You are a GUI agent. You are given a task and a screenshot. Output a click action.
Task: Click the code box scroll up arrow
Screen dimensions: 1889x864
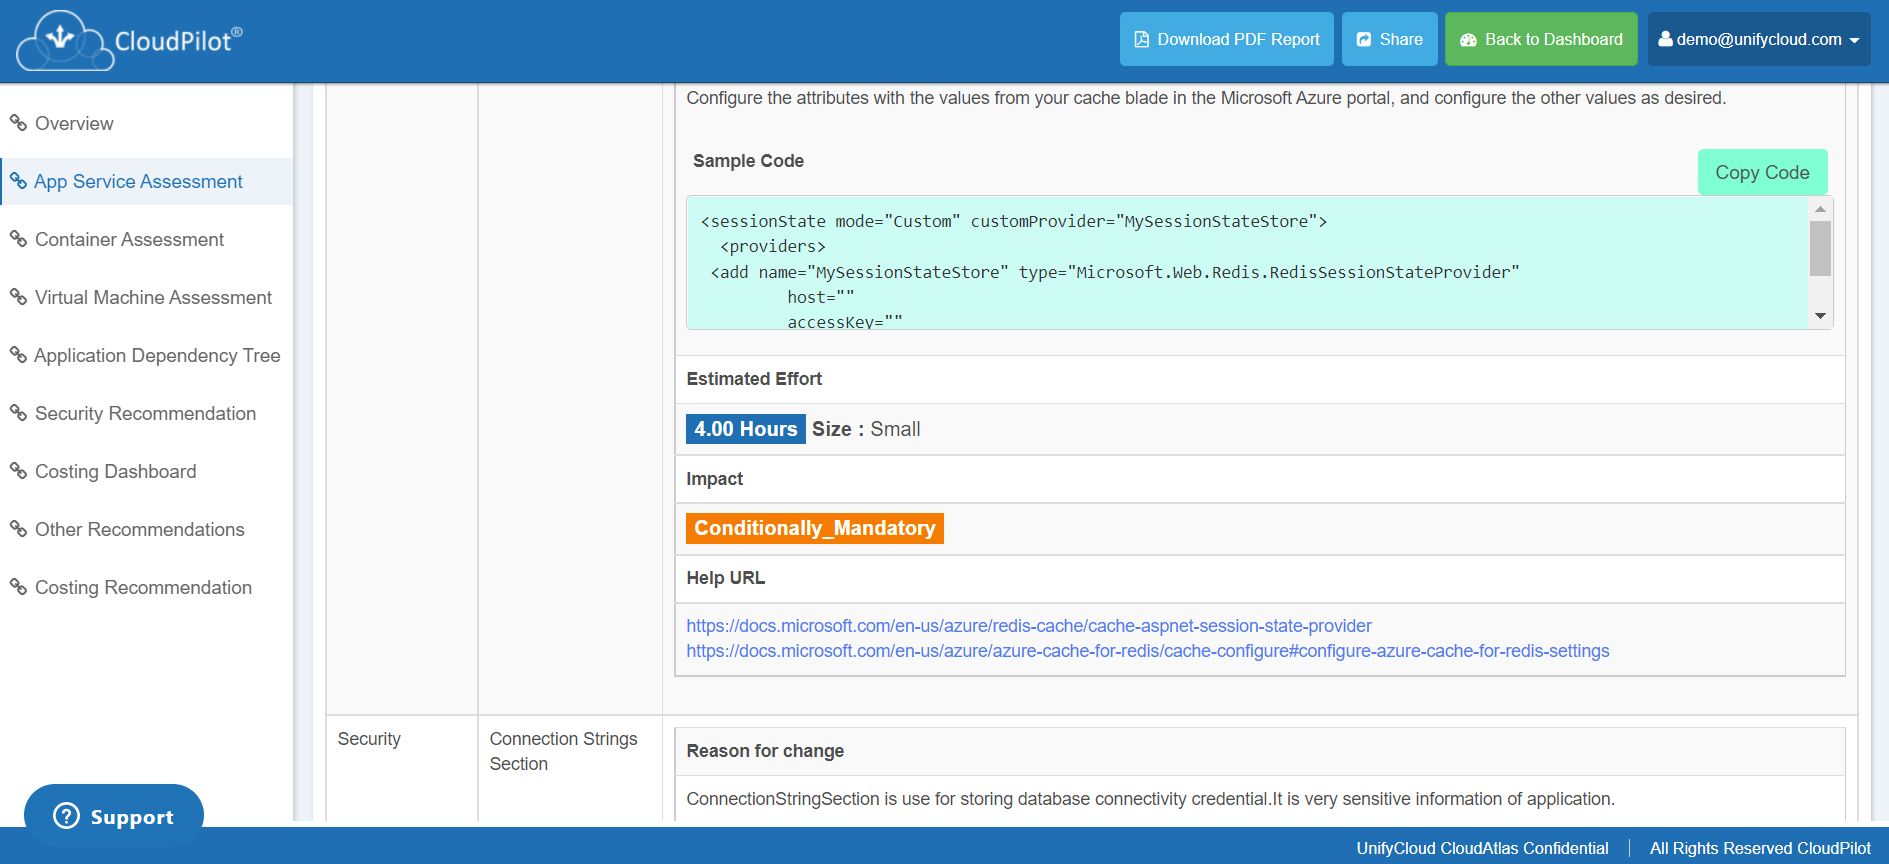[1820, 209]
